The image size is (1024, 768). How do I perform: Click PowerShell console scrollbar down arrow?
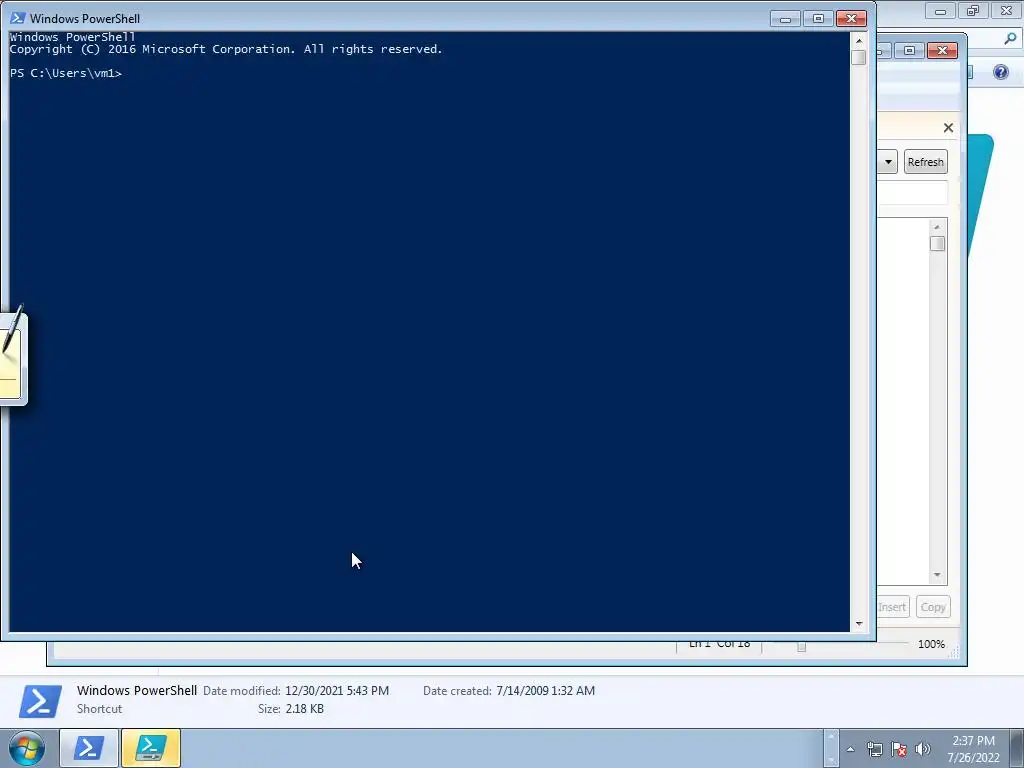tap(859, 624)
